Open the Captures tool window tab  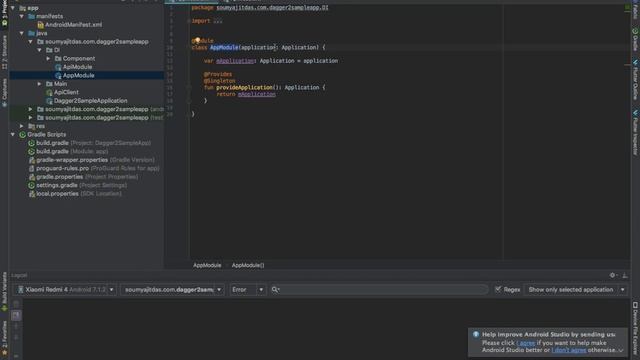click(x=4, y=93)
